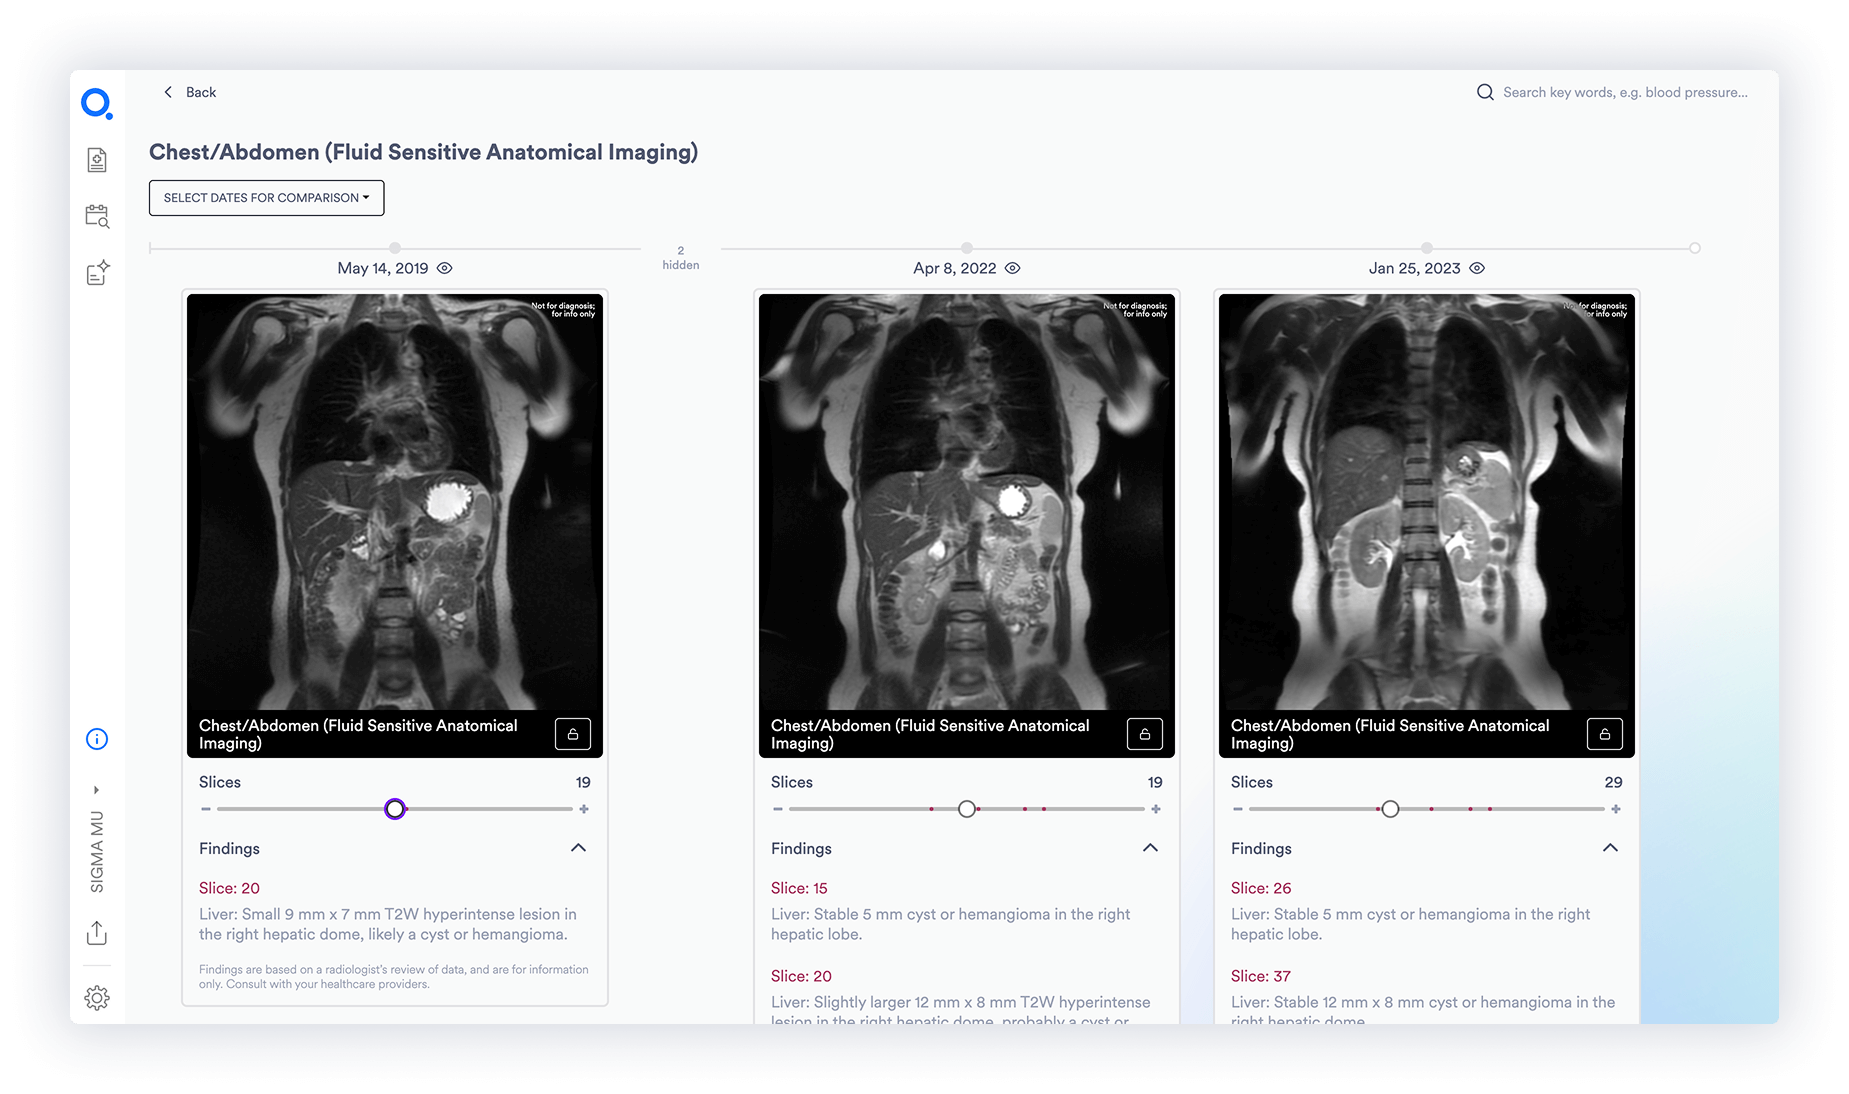Image resolution: width=1849 pixels, height=1094 pixels.
Task: Click the app logo at top left
Action: coord(96,103)
